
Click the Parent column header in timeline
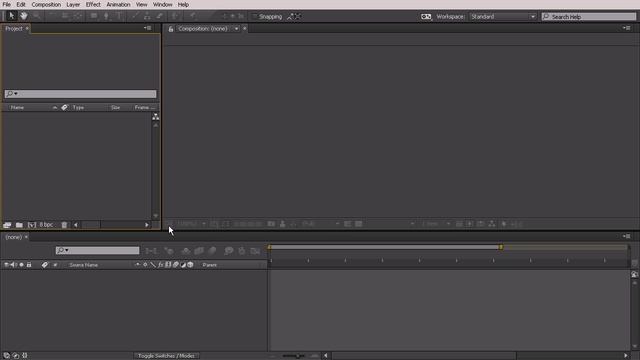click(210, 265)
